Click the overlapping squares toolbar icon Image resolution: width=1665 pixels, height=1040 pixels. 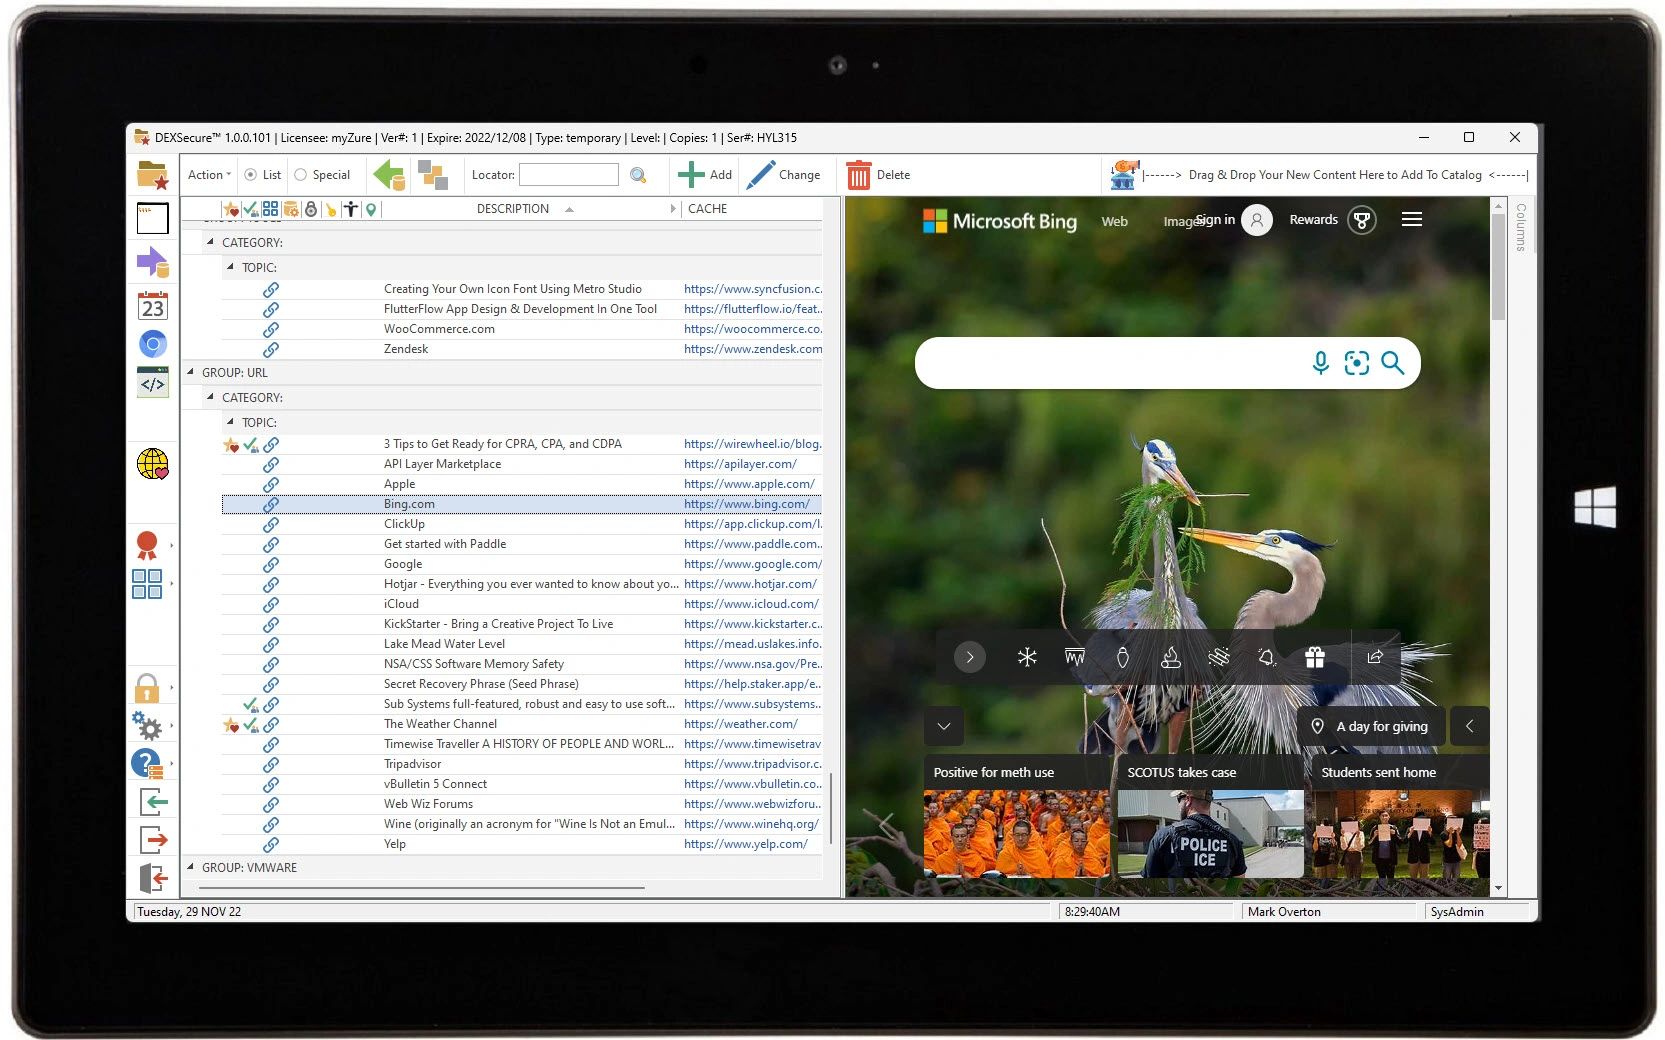pyautogui.click(x=433, y=175)
